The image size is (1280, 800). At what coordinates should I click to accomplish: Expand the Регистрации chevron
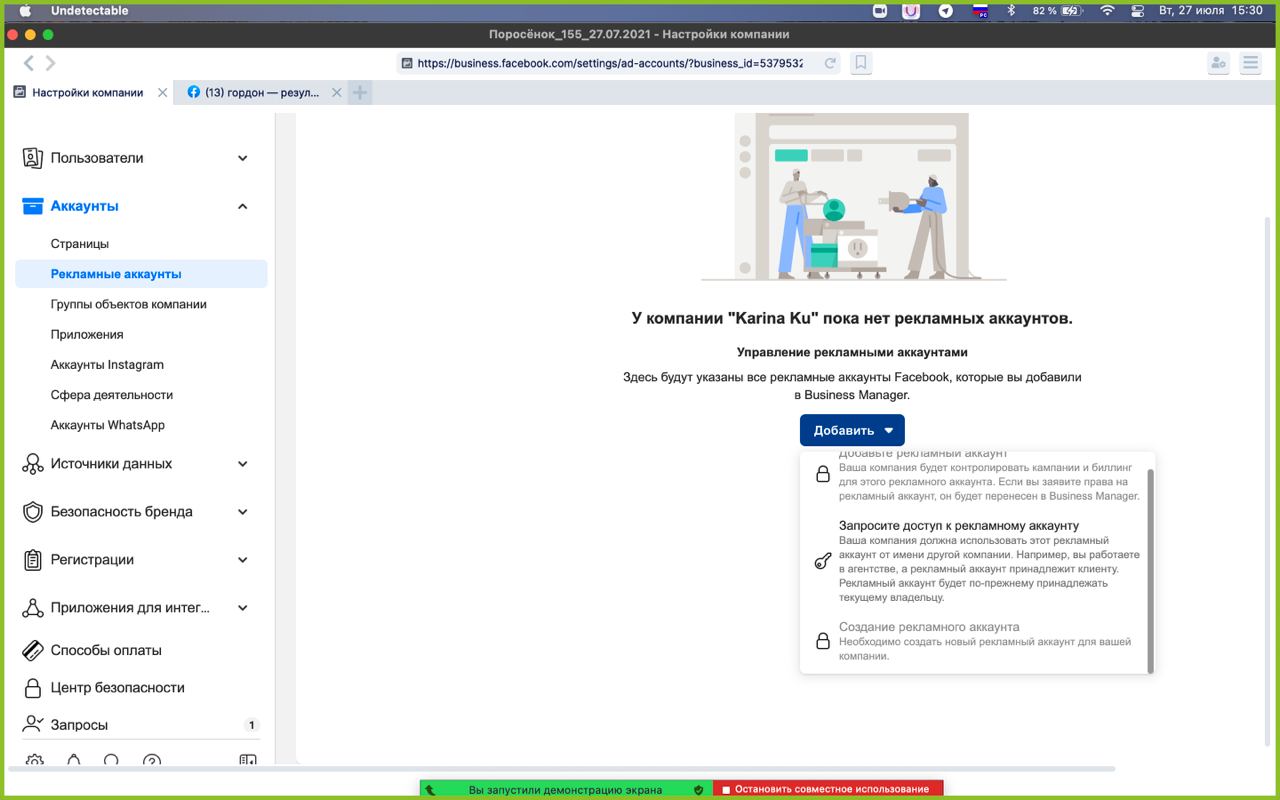[242, 560]
